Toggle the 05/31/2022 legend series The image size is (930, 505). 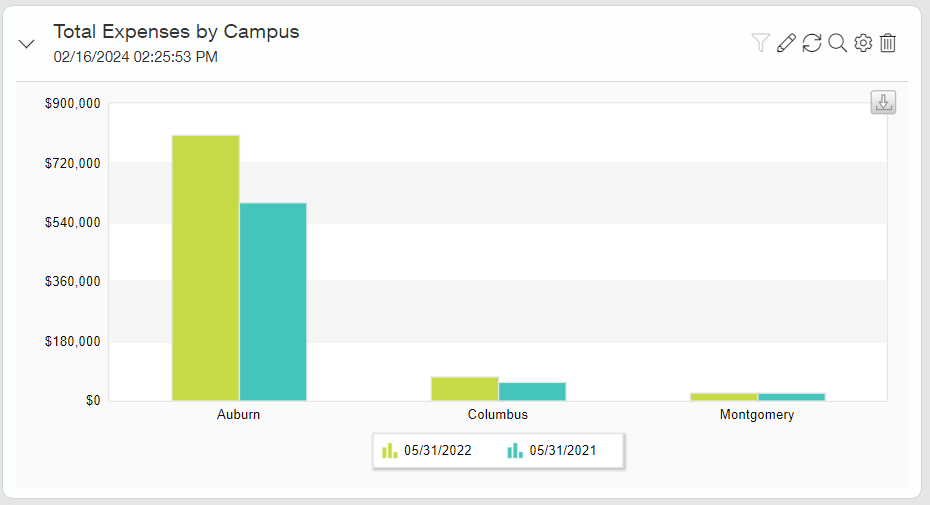tap(428, 451)
